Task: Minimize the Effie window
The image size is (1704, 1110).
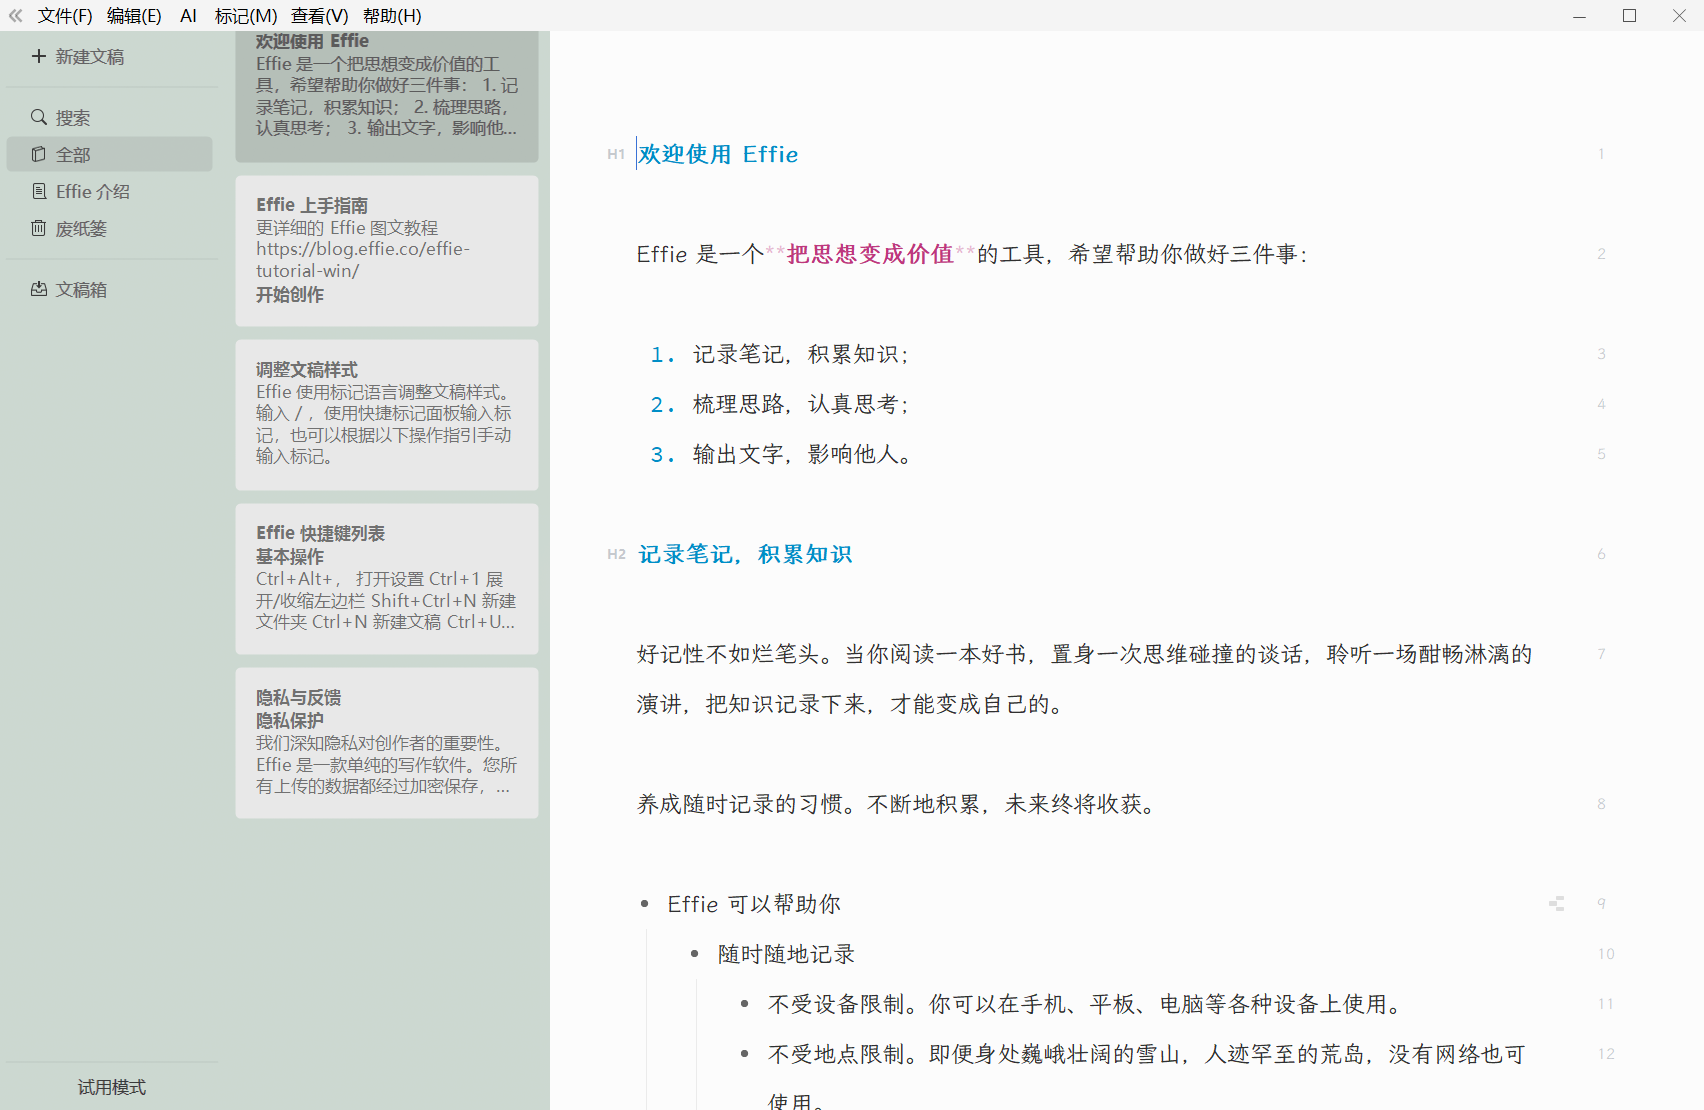Action: 1579,16
